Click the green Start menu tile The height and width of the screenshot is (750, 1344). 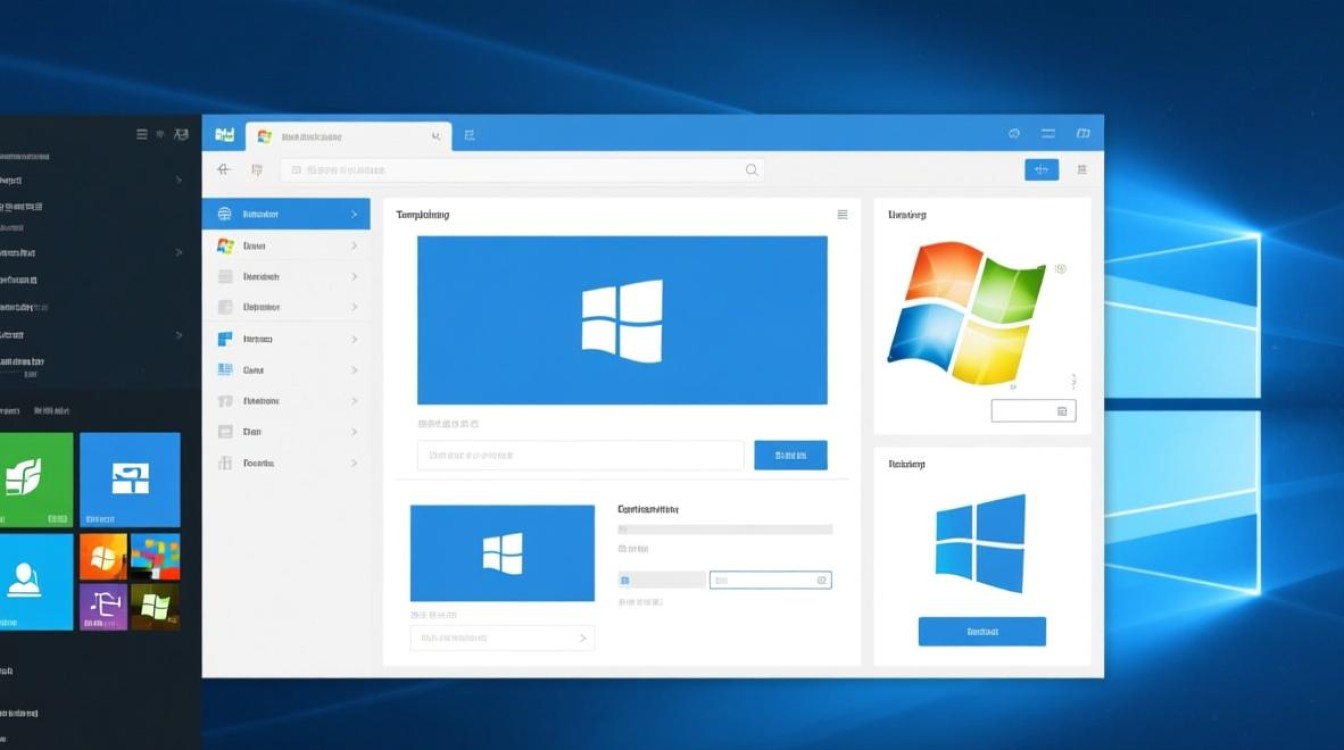pos(36,480)
